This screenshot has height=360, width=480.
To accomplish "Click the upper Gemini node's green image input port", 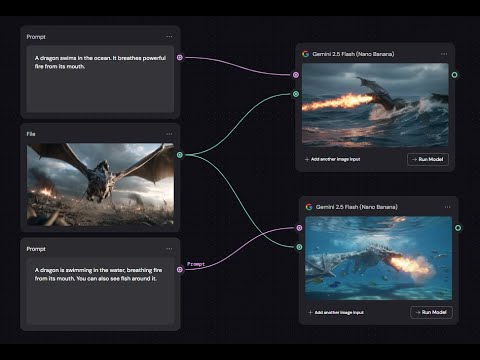I will pyautogui.click(x=296, y=94).
